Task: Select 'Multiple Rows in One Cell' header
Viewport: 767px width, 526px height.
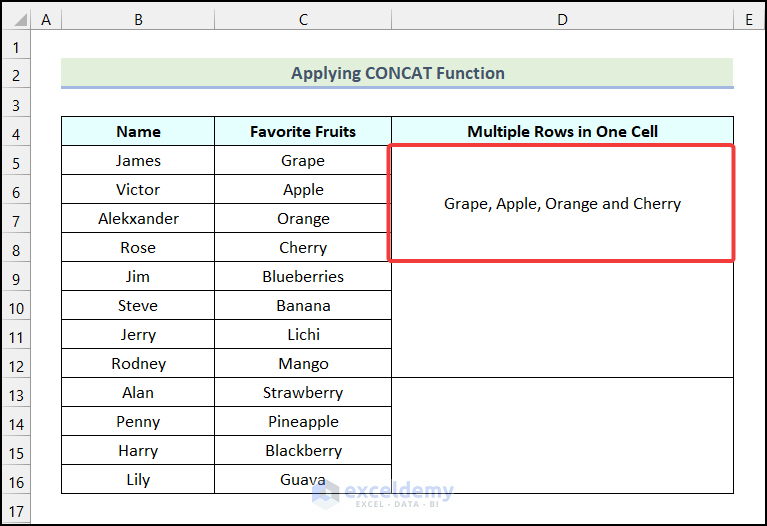Action: click(562, 132)
